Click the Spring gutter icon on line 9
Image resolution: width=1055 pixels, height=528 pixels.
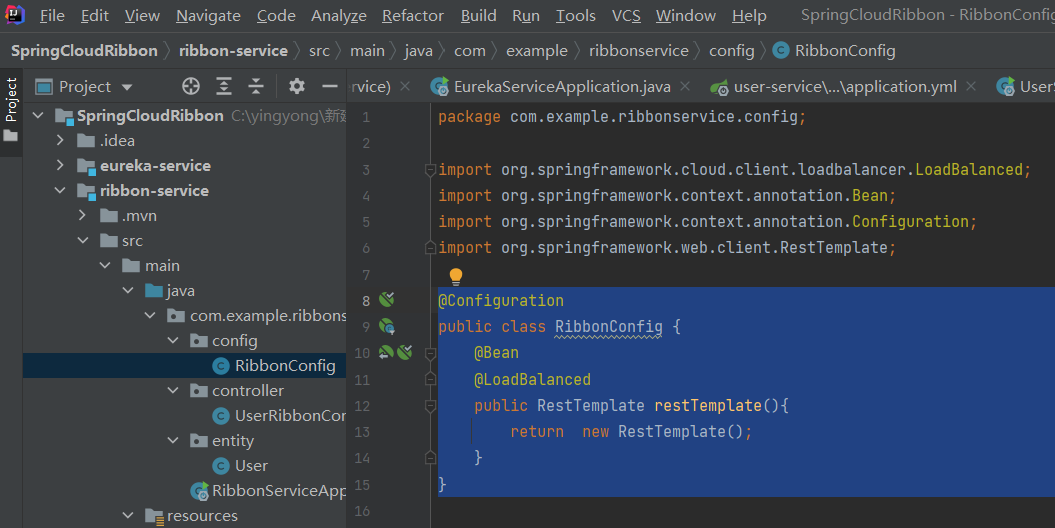tap(387, 326)
